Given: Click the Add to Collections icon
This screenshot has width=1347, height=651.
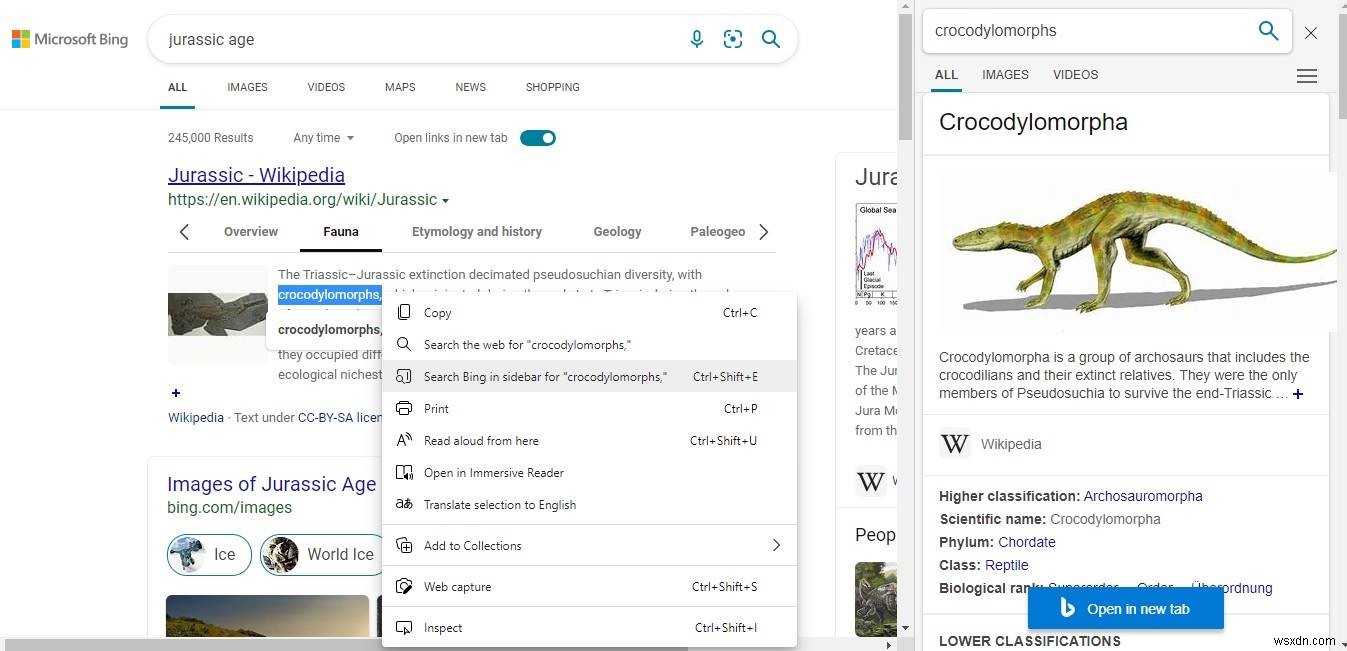Looking at the screenshot, I should (404, 546).
